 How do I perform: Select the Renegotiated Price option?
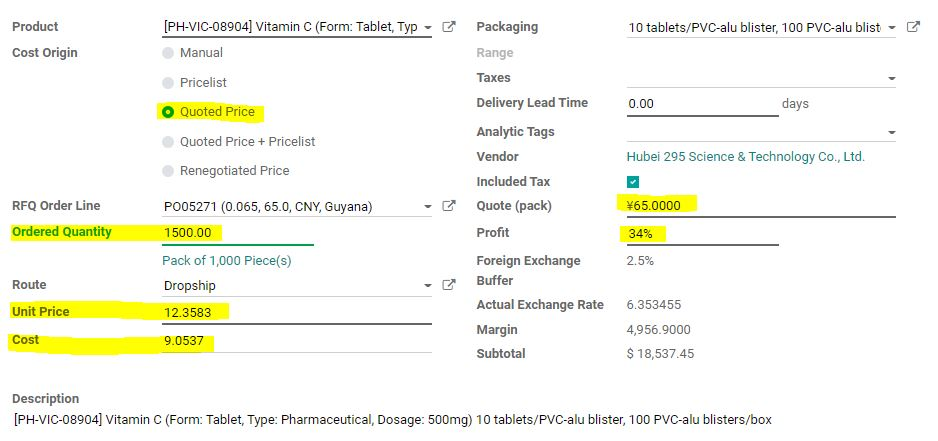(x=168, y=171)
